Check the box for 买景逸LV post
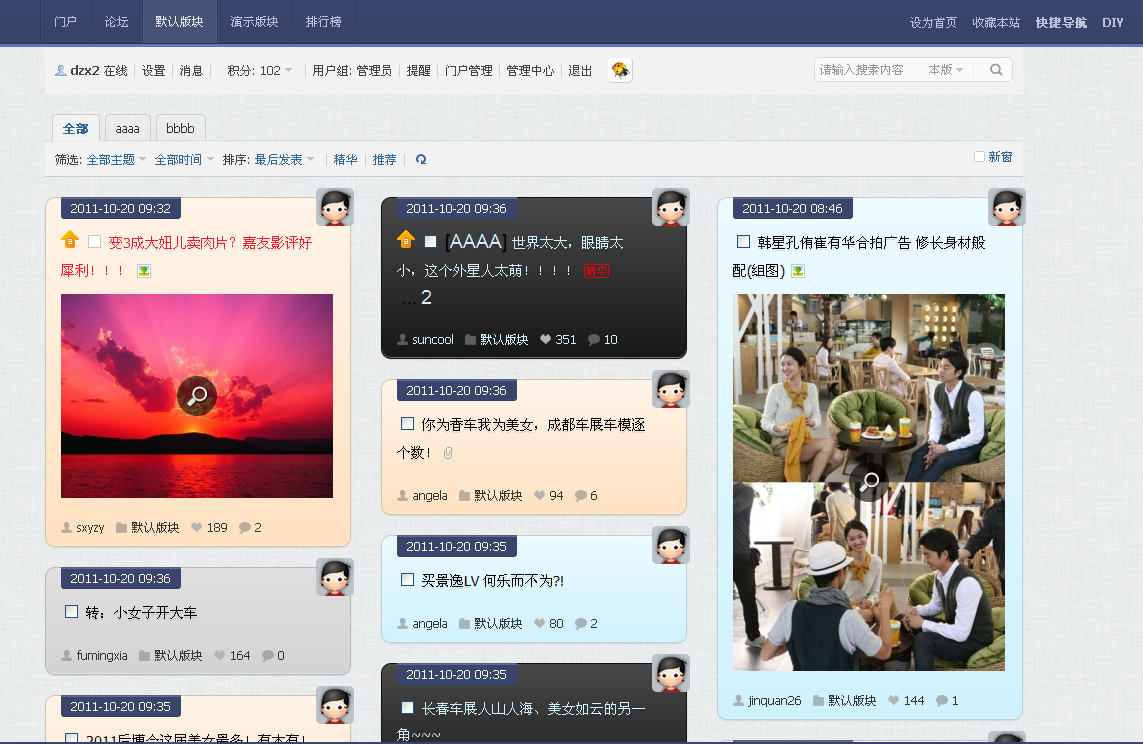1143x744 pixels. point(407,579)
